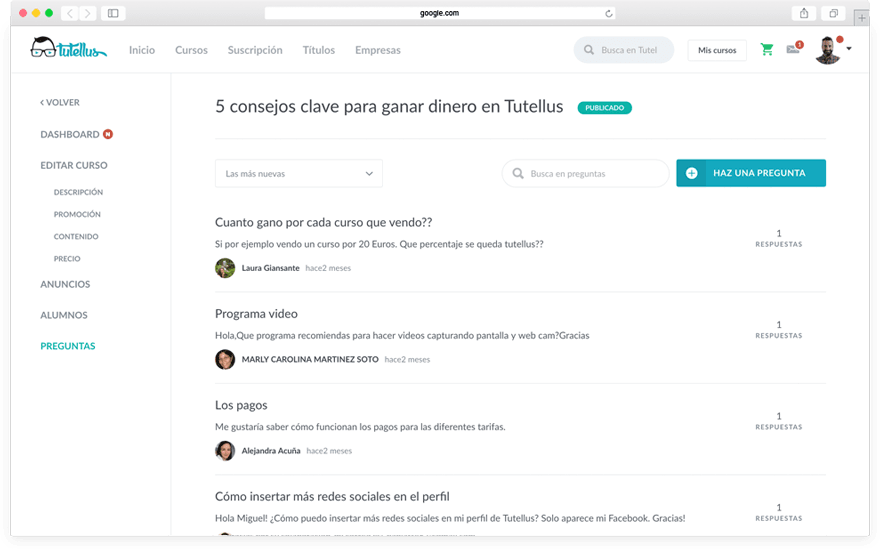Open Cómo insertar más redes sociales question
The height and width of the screenshot is (549, 880).
pos(332,497)
